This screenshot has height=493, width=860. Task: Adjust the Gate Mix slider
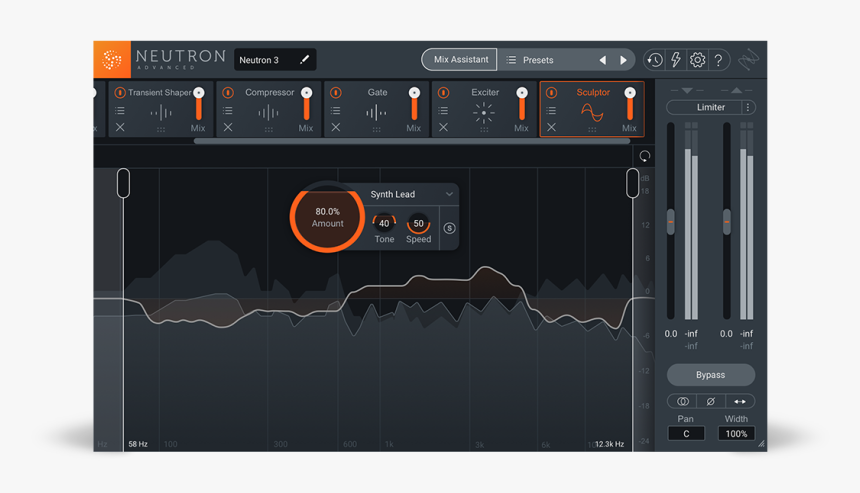click(x=414, y=104)
